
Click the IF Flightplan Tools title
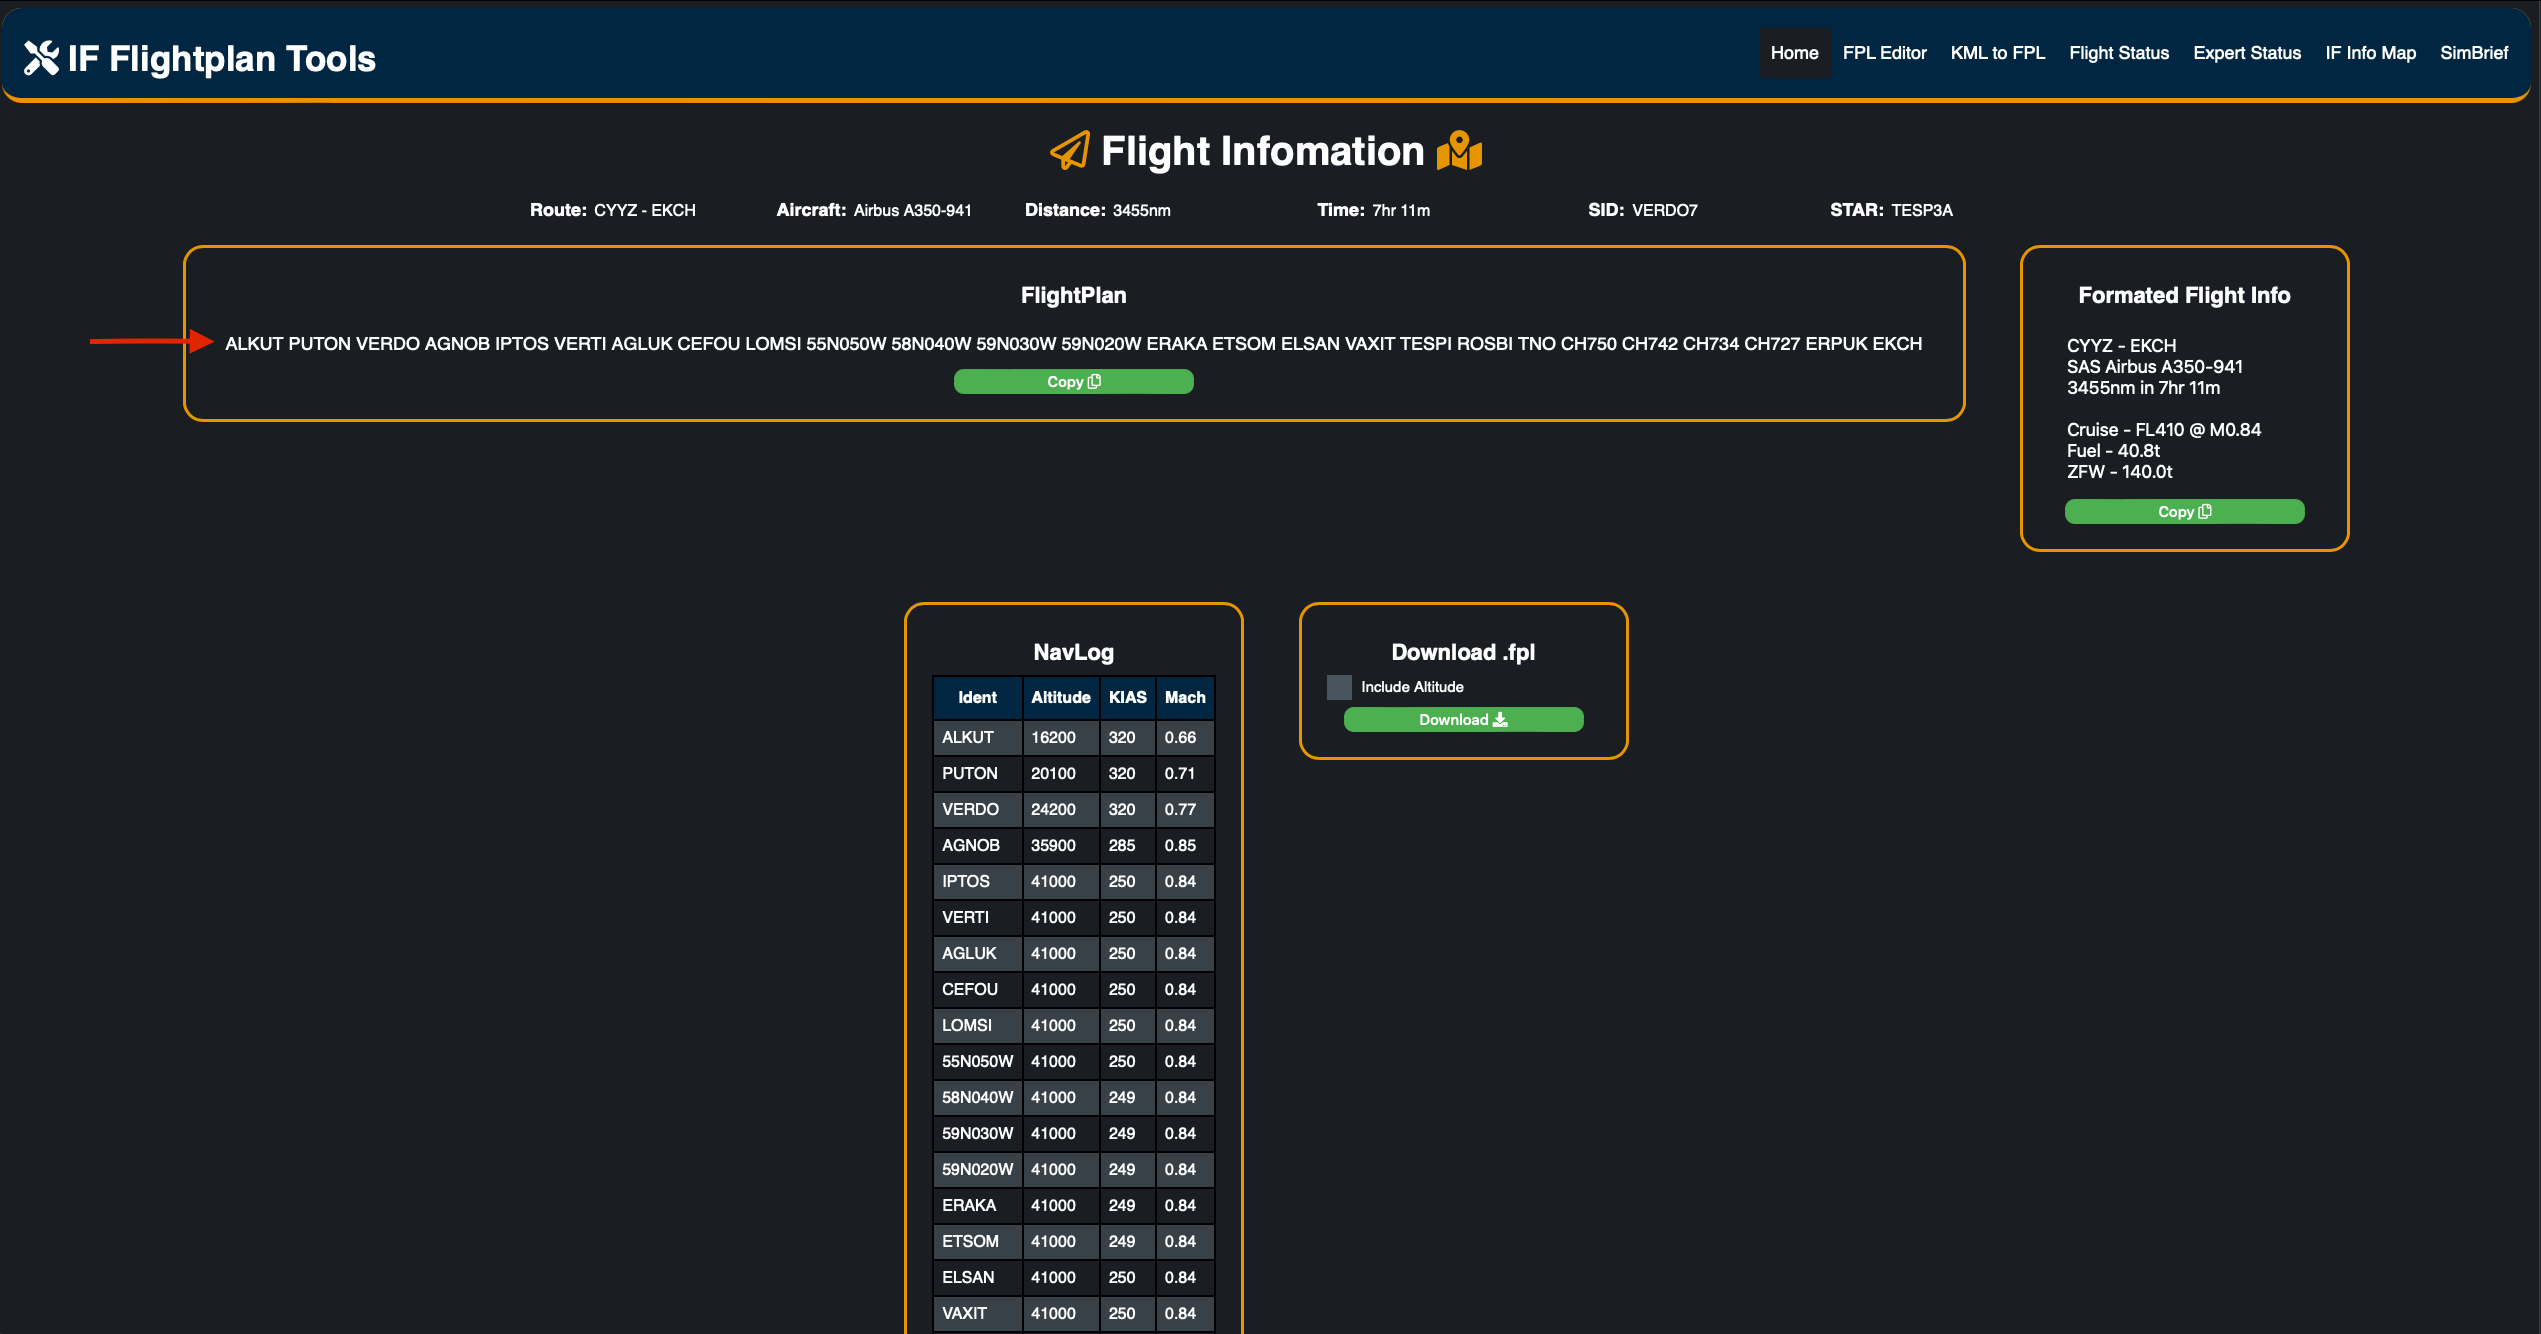tap(221, 59)
